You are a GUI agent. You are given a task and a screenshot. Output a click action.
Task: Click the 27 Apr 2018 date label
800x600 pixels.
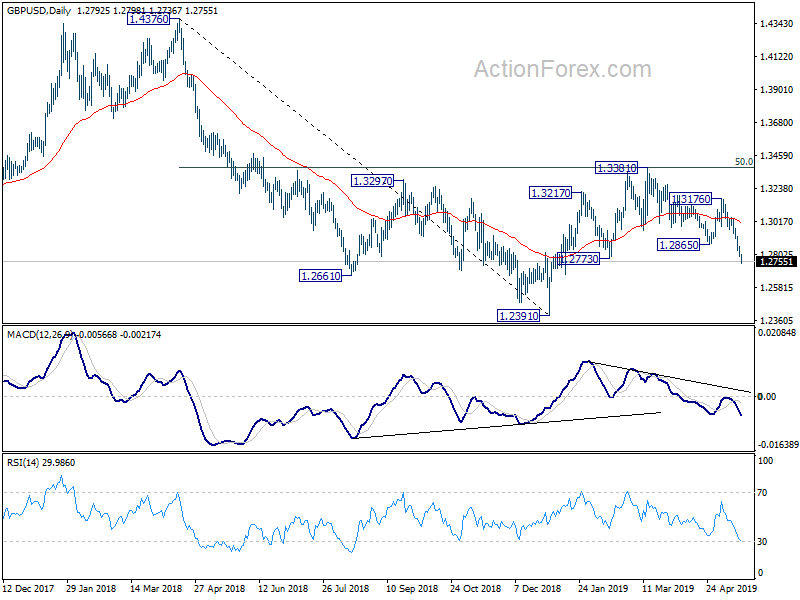(x=219, y=588)
